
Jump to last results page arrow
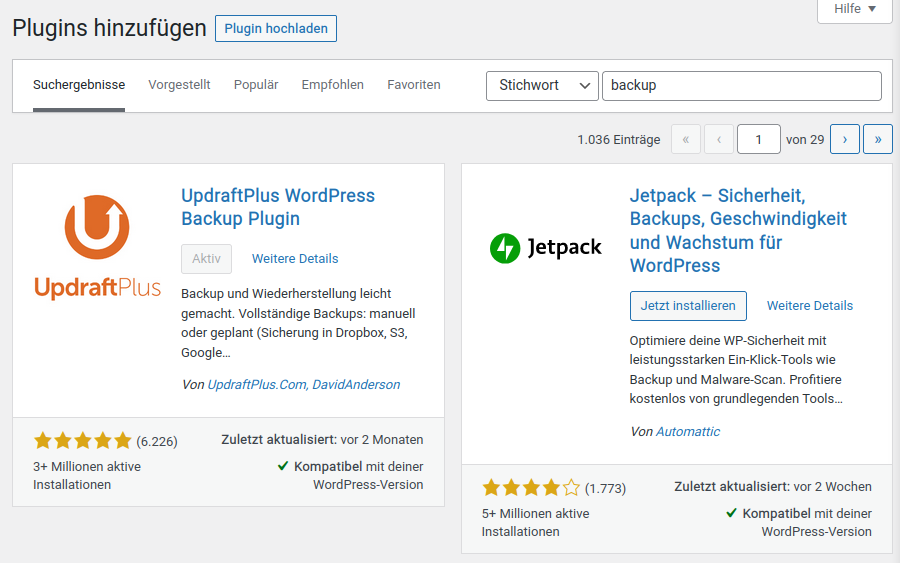click(x=878, y=139)
